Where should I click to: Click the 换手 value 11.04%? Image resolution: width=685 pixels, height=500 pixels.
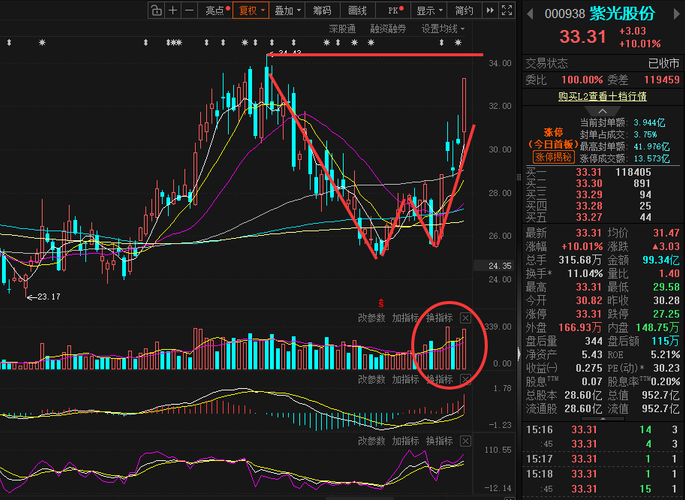pos(585,274)
